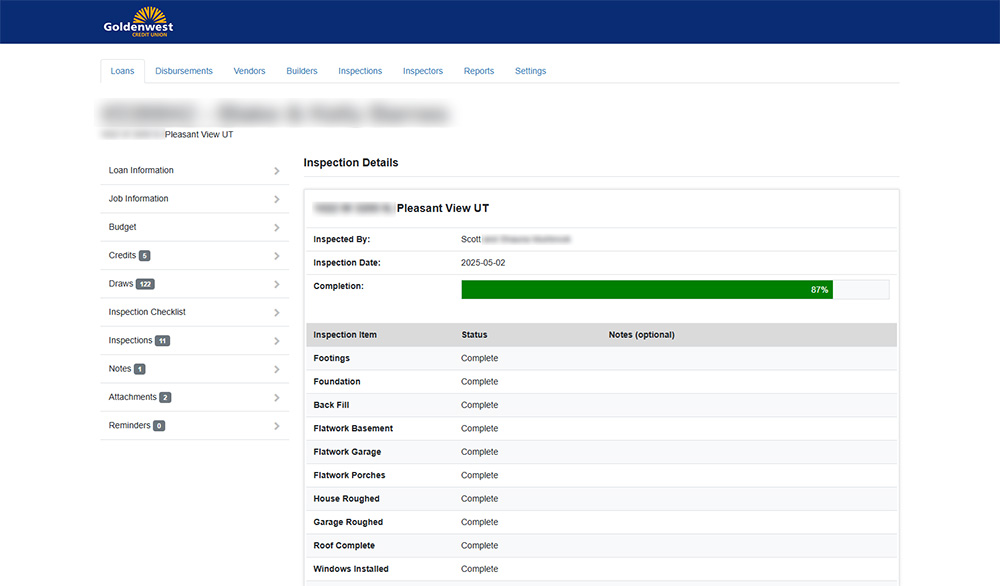
Task: Select the Footings inspection item row
Action: click(601, 358)
